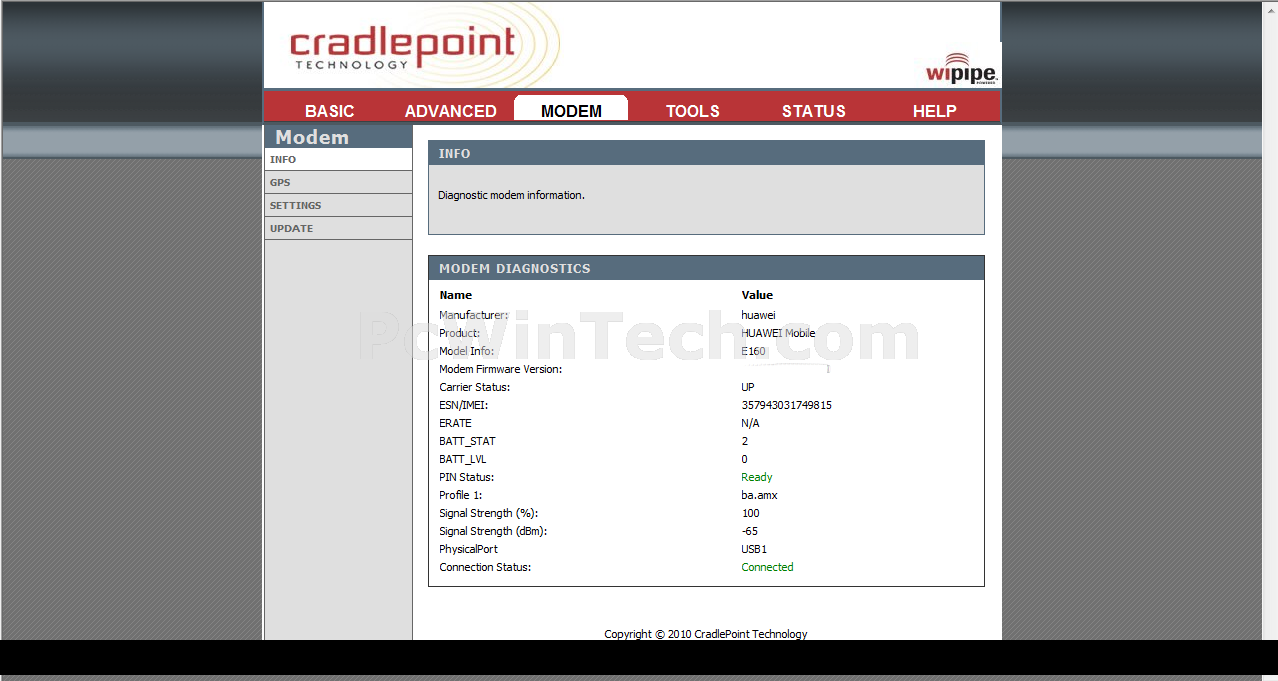The image size is (1278, 681).
Task: Open the GPS sidebar page
Action: coord(338,182)
